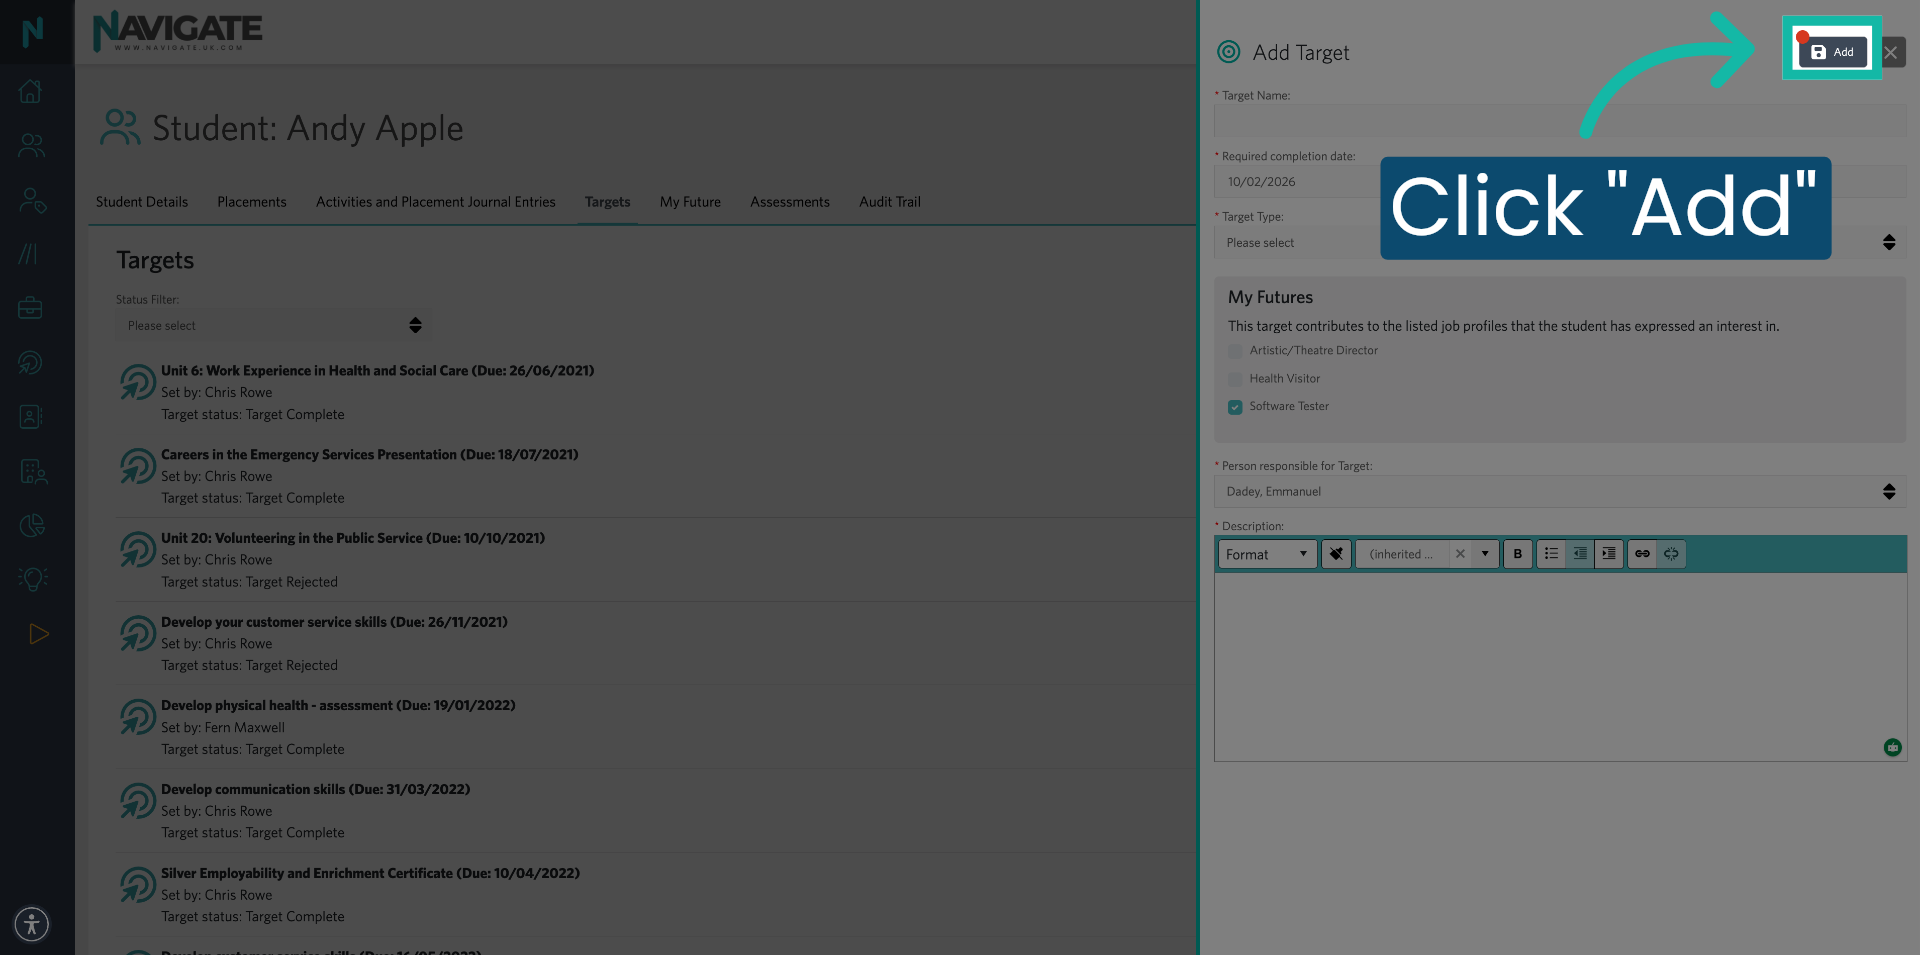Open the home icon in sidebar
This screenshot has height=955, width=1920.
[31, 92]
